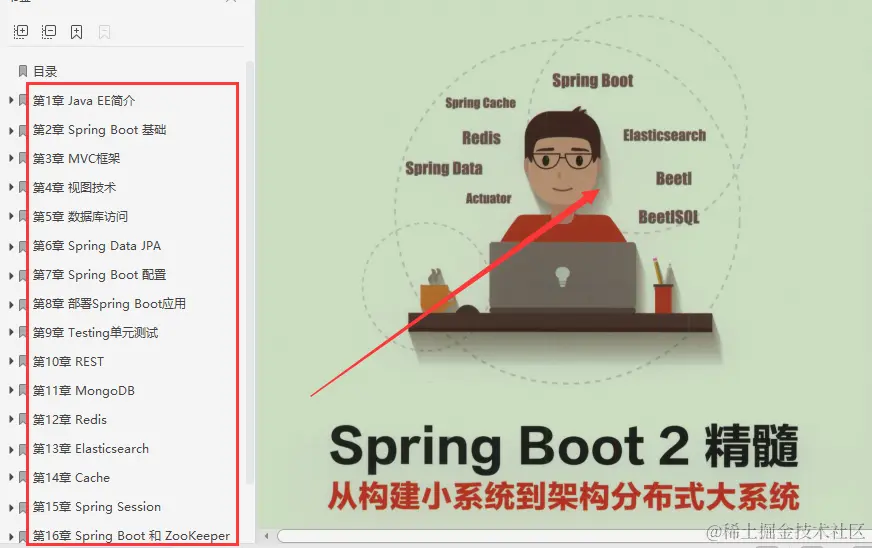Expand 第8章 部署Spring Boot应用
Image resolution: width=872 pixels, height=548 pixels.
[11, 304]
